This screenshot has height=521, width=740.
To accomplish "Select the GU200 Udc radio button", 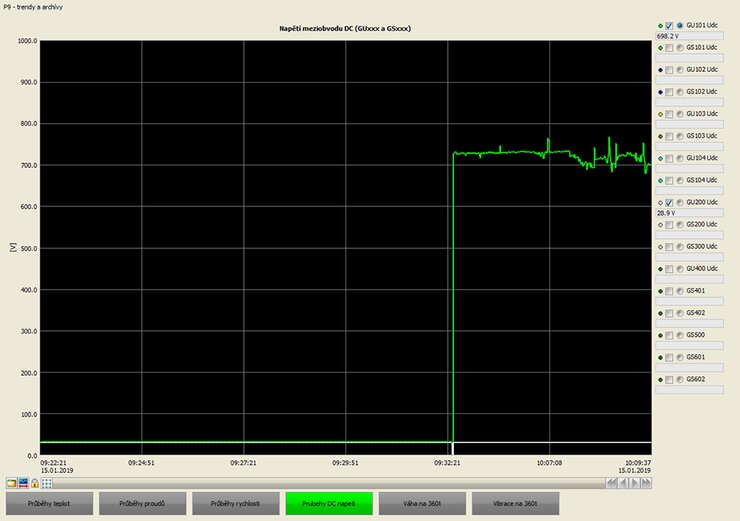I will click(680, 203).
